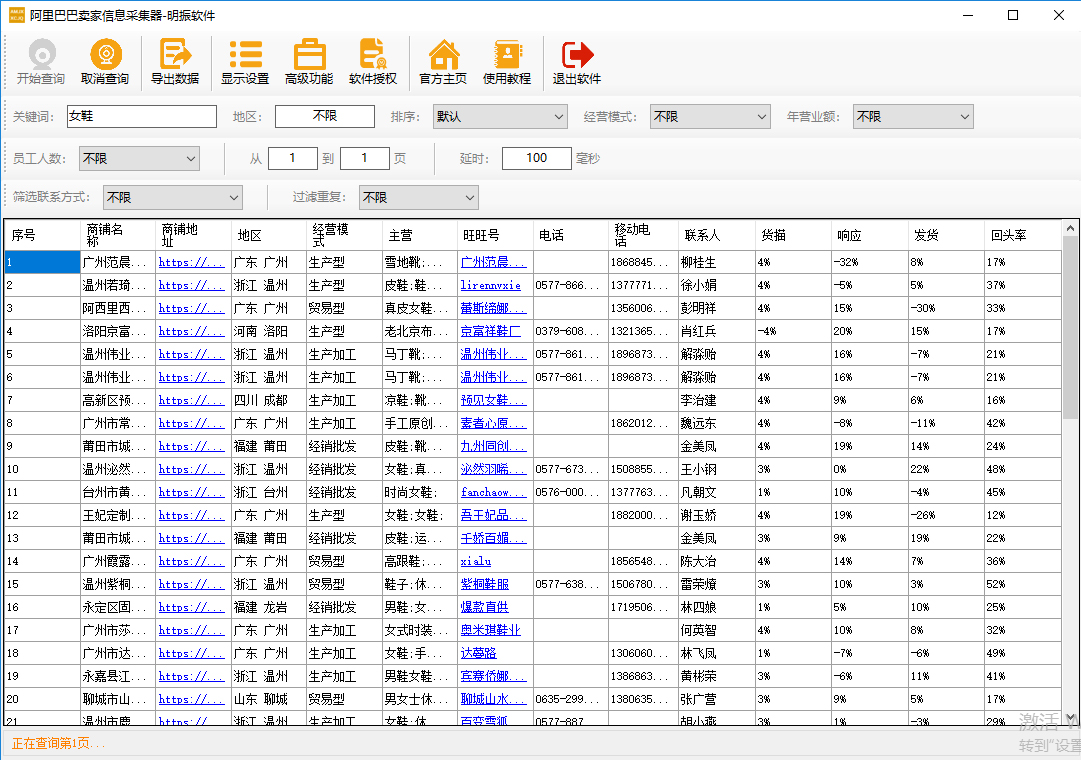This screenshot has width=1081, height=760.
Task: Click the 取消查询 cancel query icon
Action: point(105,62)
